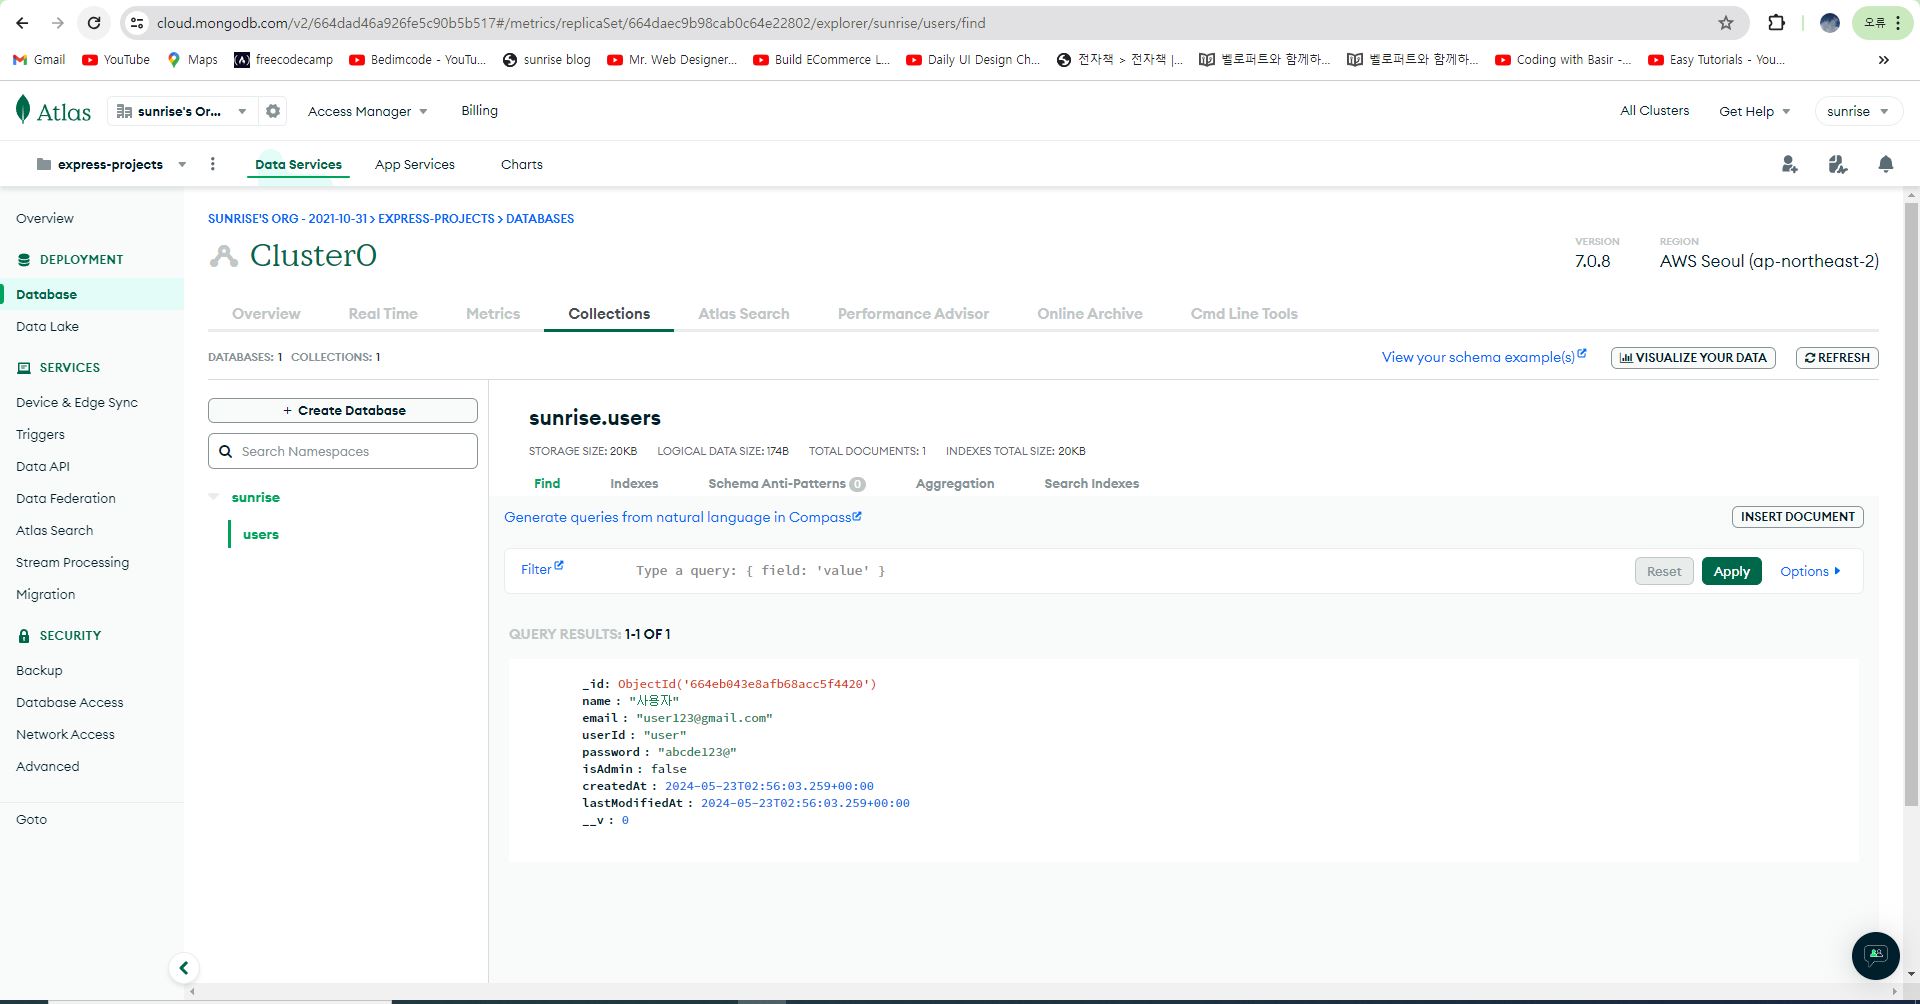Click the Insert Document button
Screen dimensions: 1920x1004
pos(1798,517)
